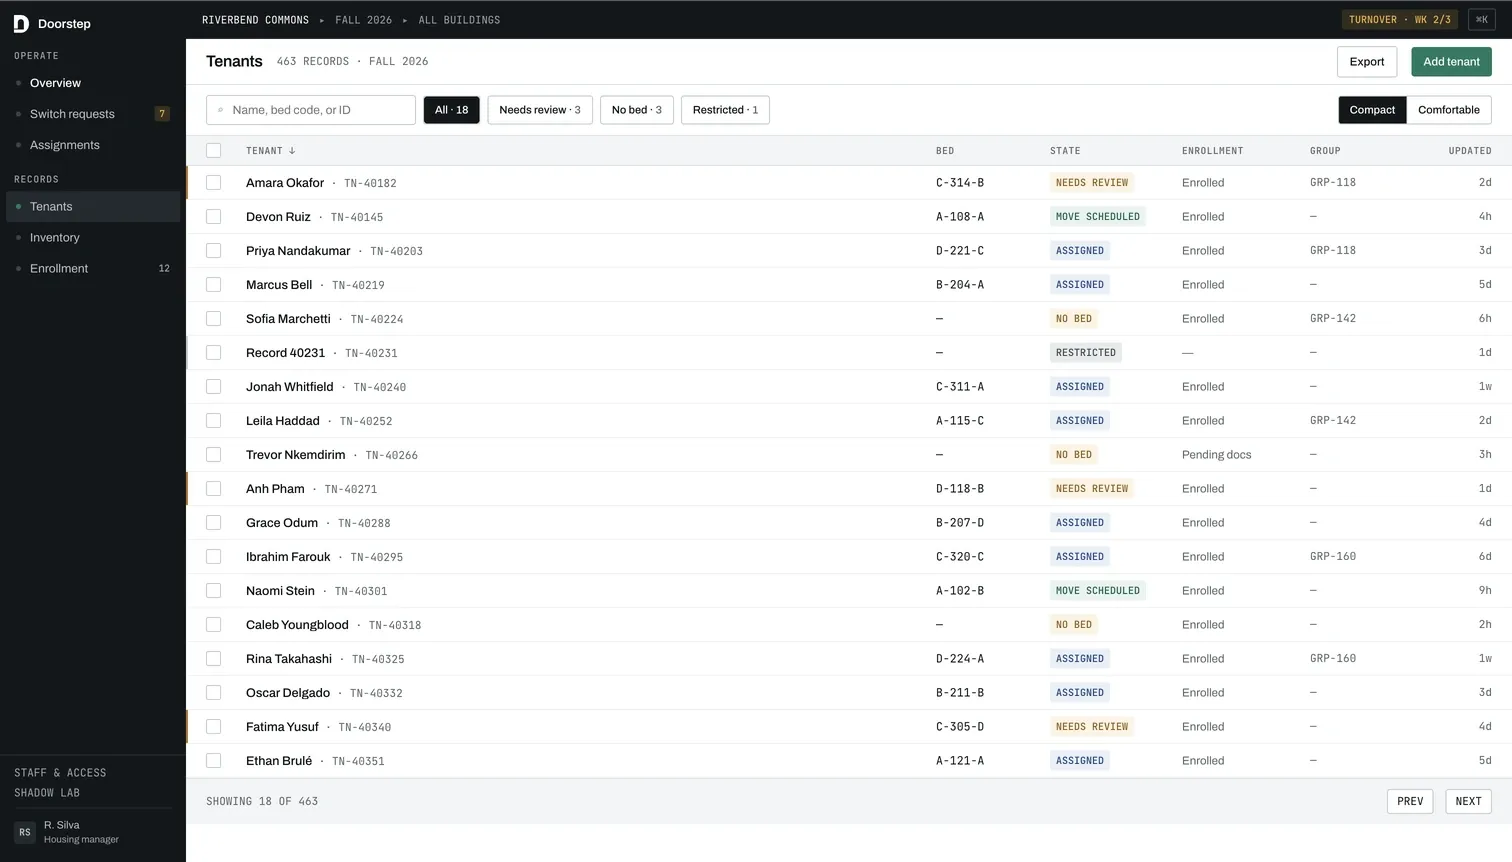Open Switch requests in sidebar
1512x862 pixels.
coord(93,114)
